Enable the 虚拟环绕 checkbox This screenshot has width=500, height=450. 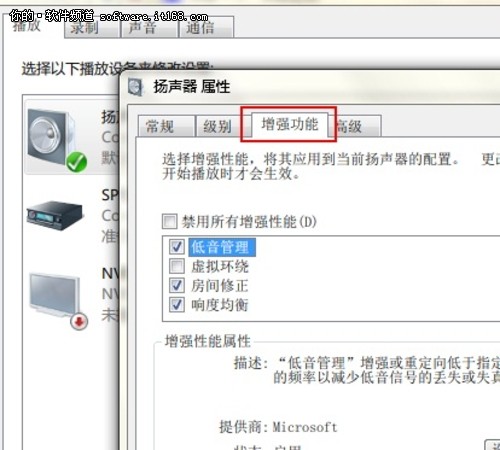pos(177,266)
